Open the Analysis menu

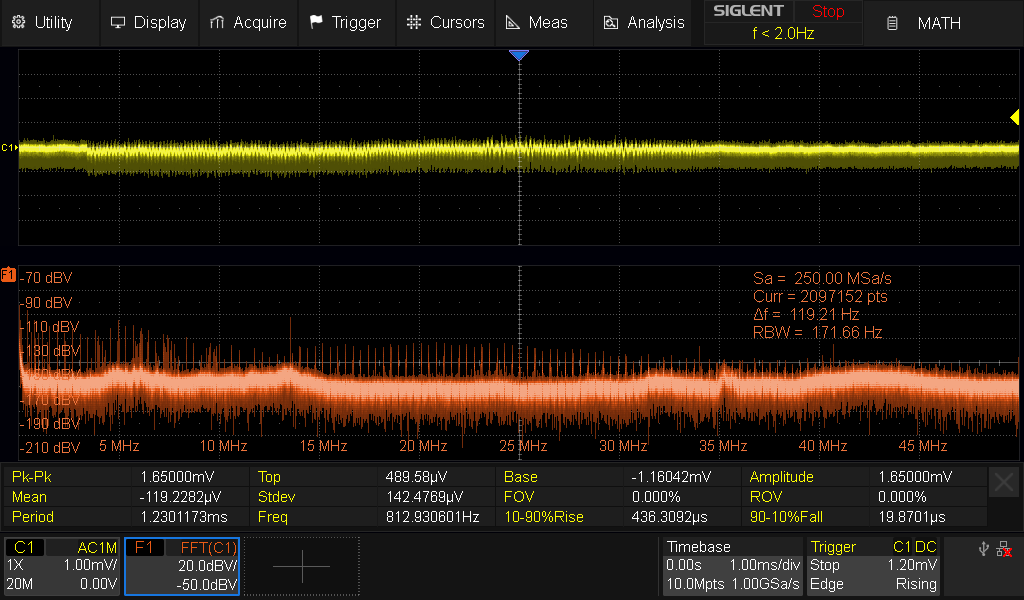click(644, 22)
